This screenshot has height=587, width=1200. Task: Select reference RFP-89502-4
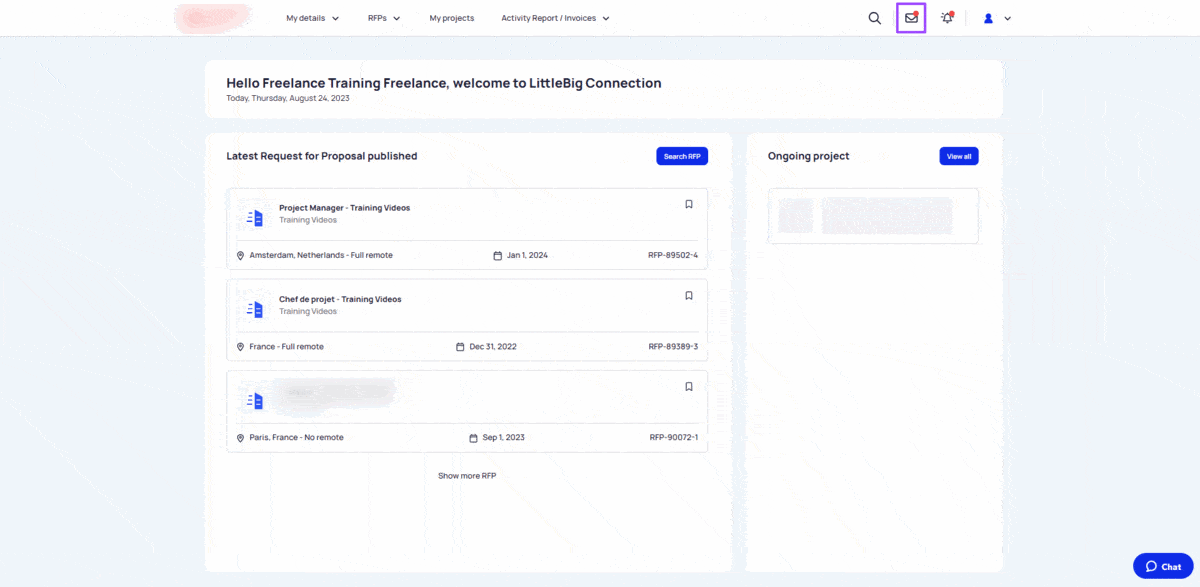[673, 255]
